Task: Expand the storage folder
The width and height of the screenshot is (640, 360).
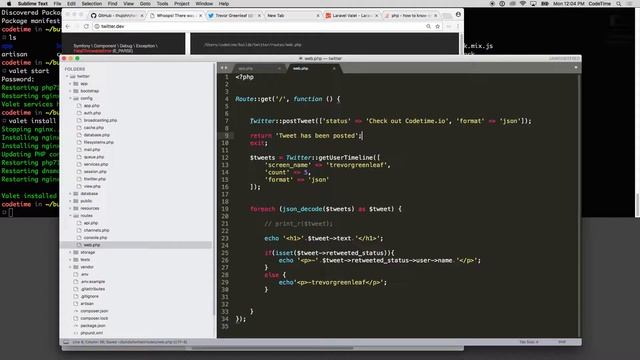Action: pos(70,252)
